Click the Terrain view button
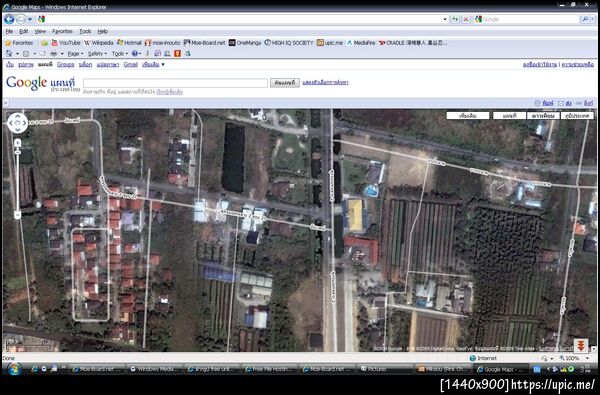Image resolution: width=600 pixels, height=395 pixels. pos(577,116)
